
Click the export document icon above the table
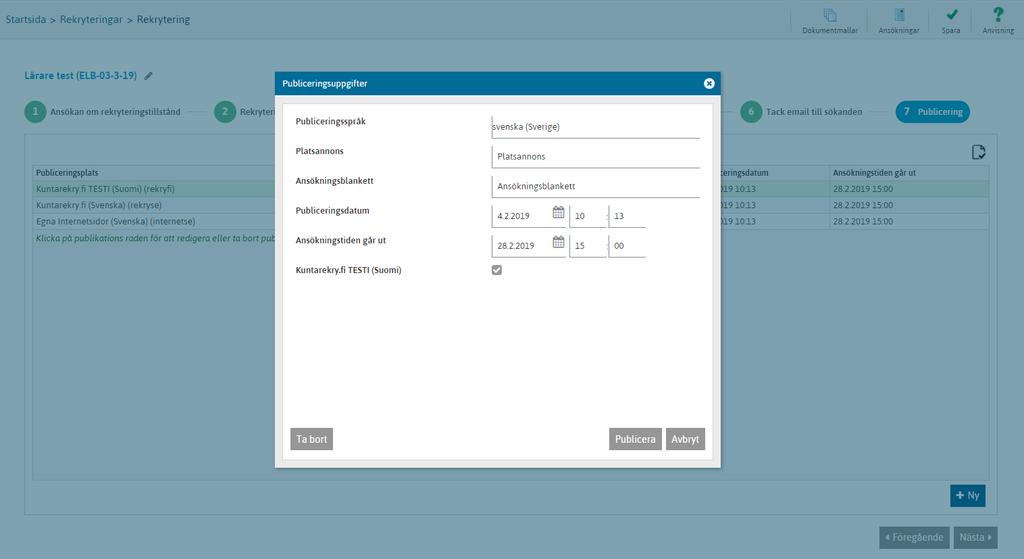point(978,152)
